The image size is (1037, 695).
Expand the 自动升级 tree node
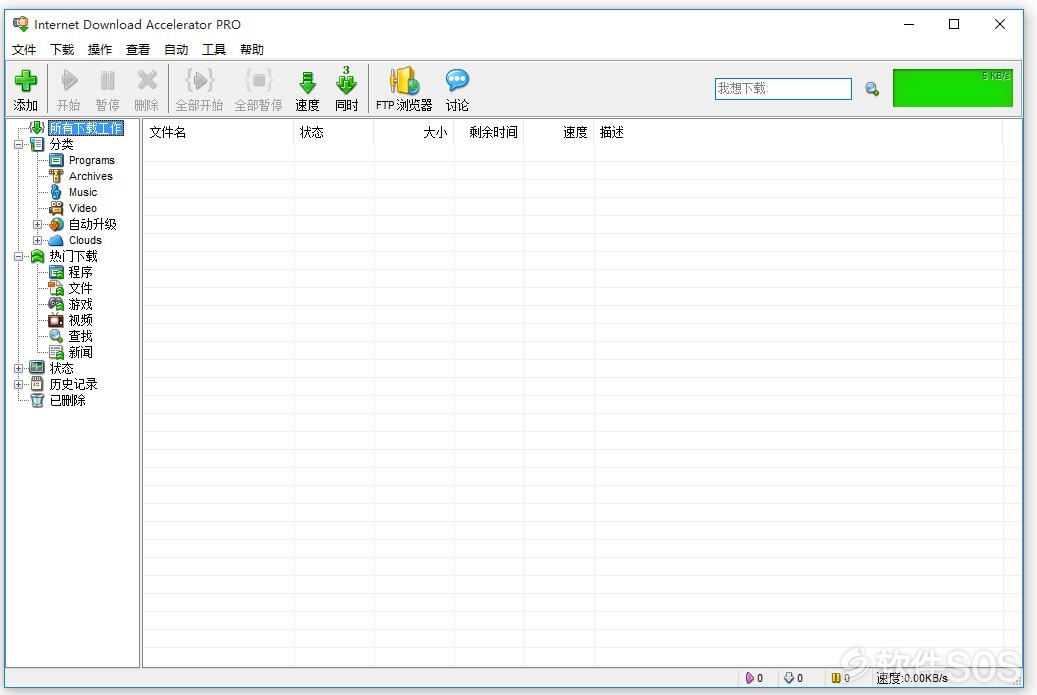[x=38, y=224]
